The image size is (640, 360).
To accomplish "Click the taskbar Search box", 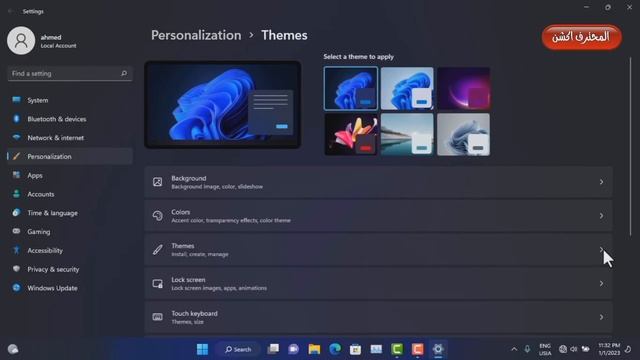I will [x=238, y=349].
